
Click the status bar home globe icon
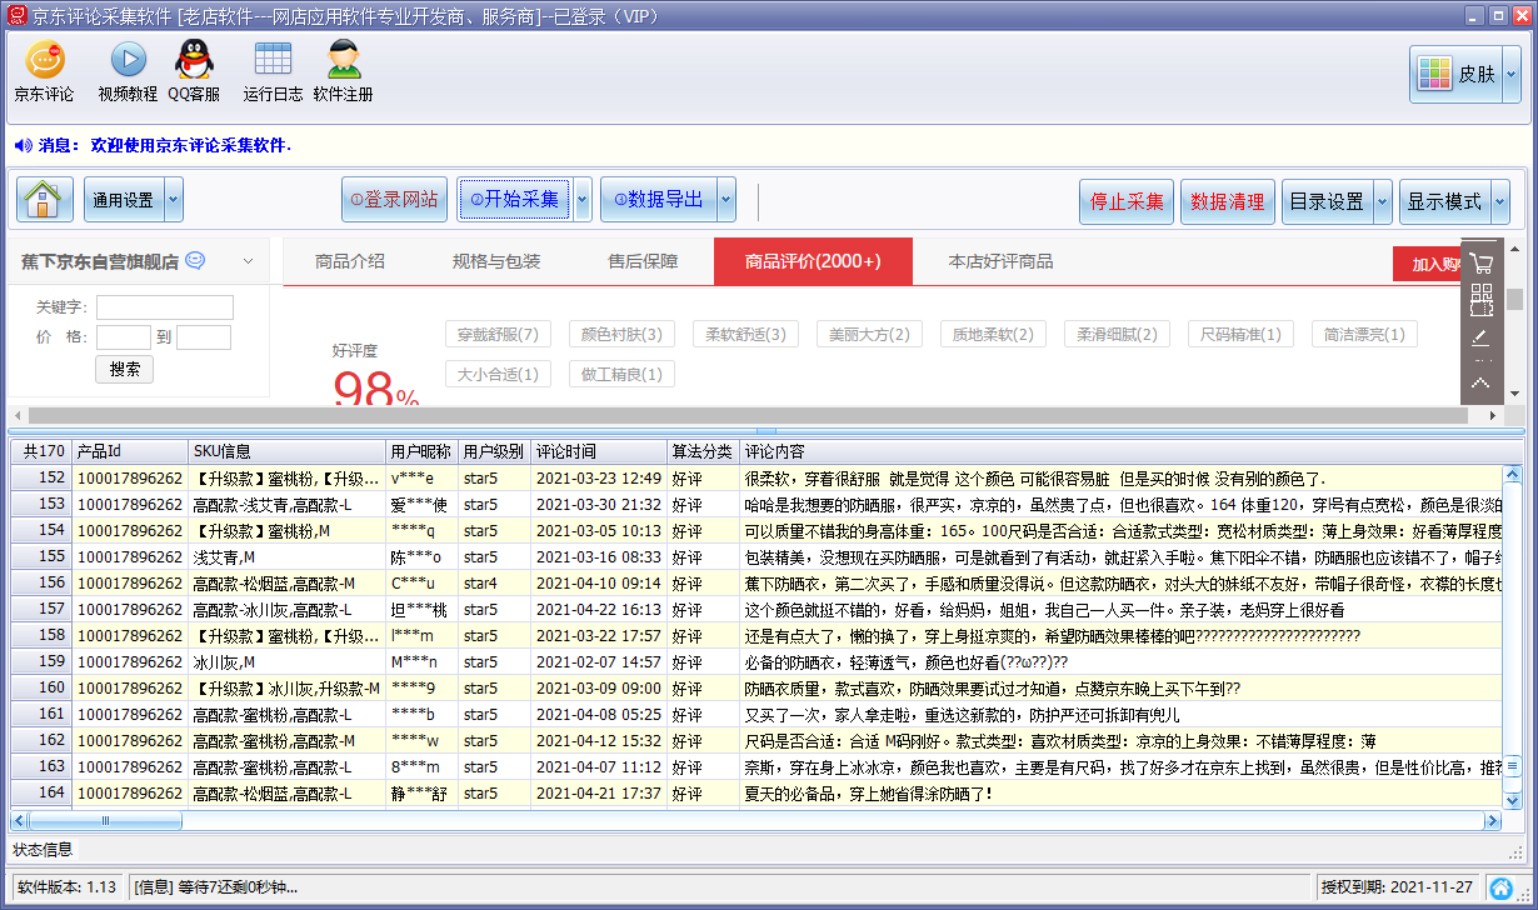click(1501, 887)
